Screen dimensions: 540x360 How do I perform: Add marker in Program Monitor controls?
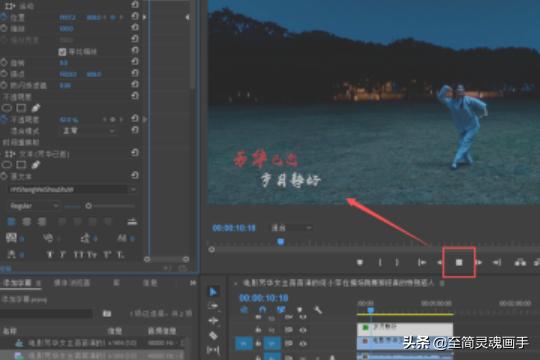[x=360, y=263]
